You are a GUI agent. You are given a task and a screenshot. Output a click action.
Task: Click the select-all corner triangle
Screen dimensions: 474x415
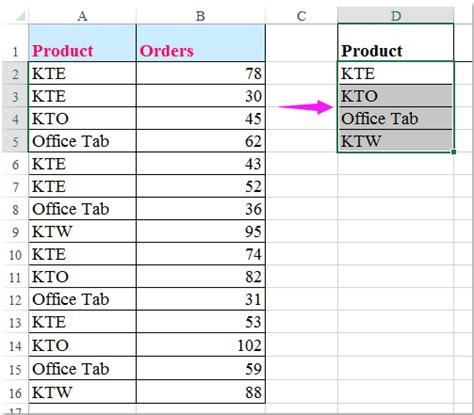coord(21,16)
